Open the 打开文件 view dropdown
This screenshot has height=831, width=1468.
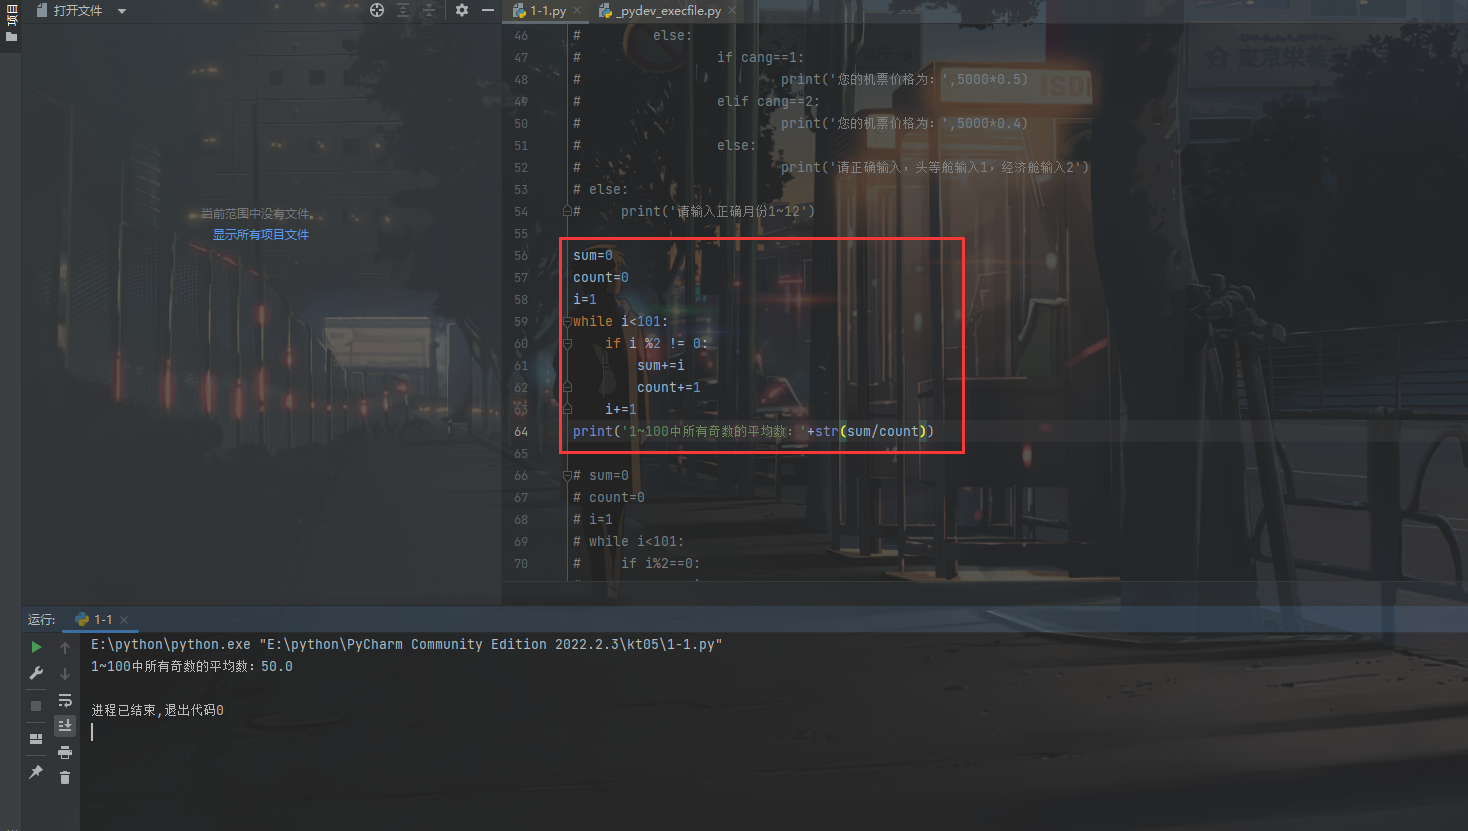pos(82,10)
